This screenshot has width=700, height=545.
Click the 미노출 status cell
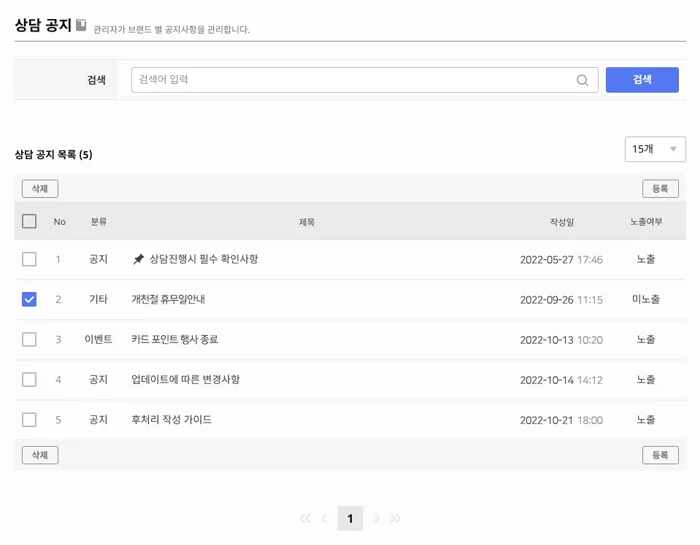click(x=646, y=300)
